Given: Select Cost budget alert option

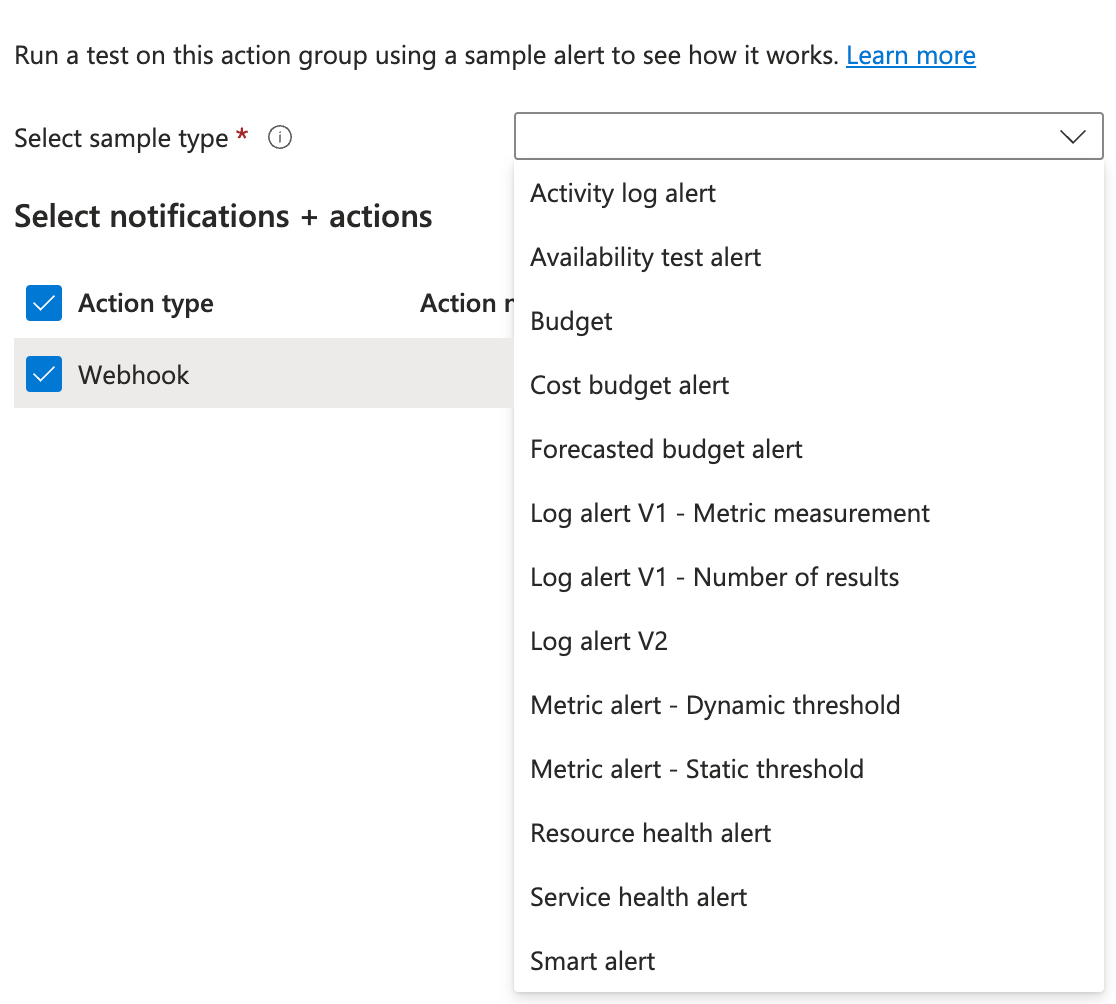Looking at the screenshot, I should coord(629,385).
